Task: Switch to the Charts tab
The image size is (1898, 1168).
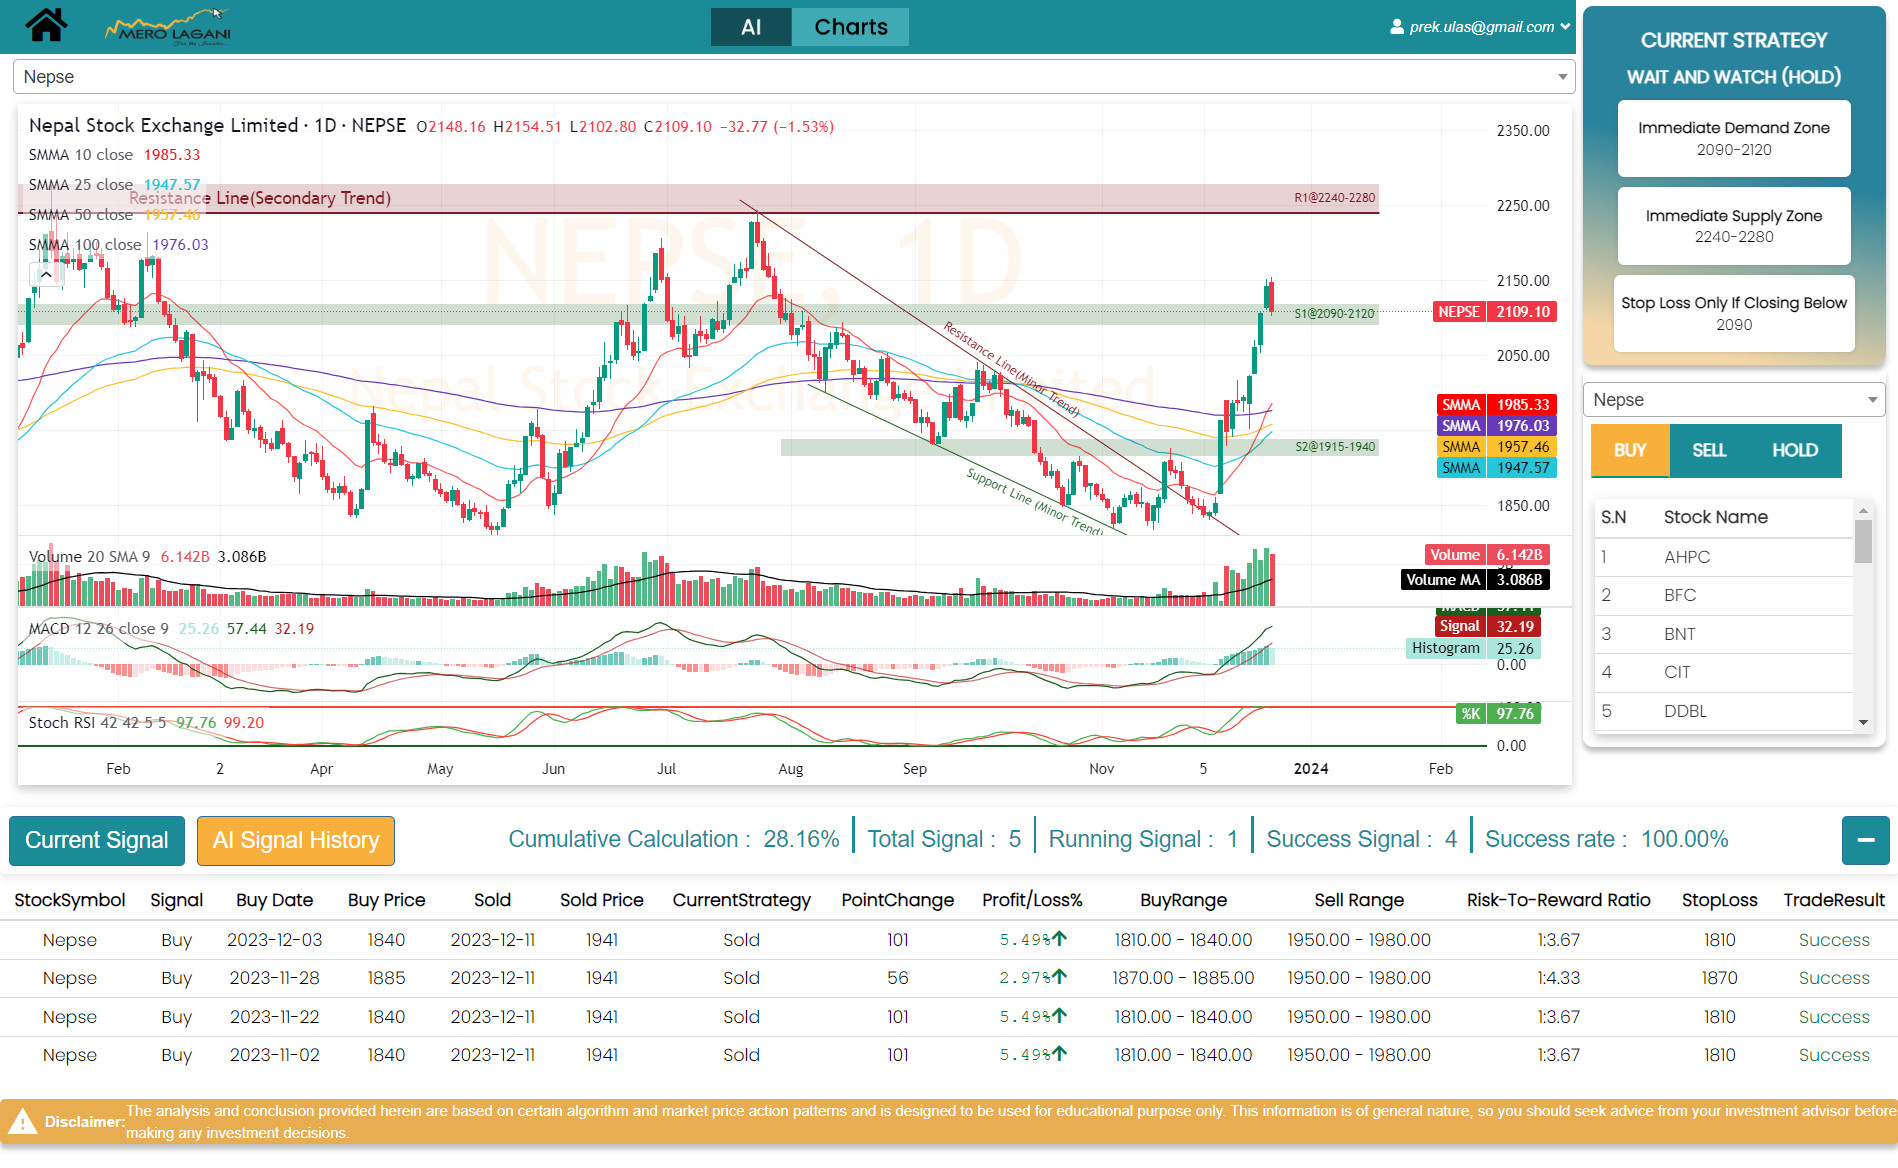Action: (x=851, y=27)
